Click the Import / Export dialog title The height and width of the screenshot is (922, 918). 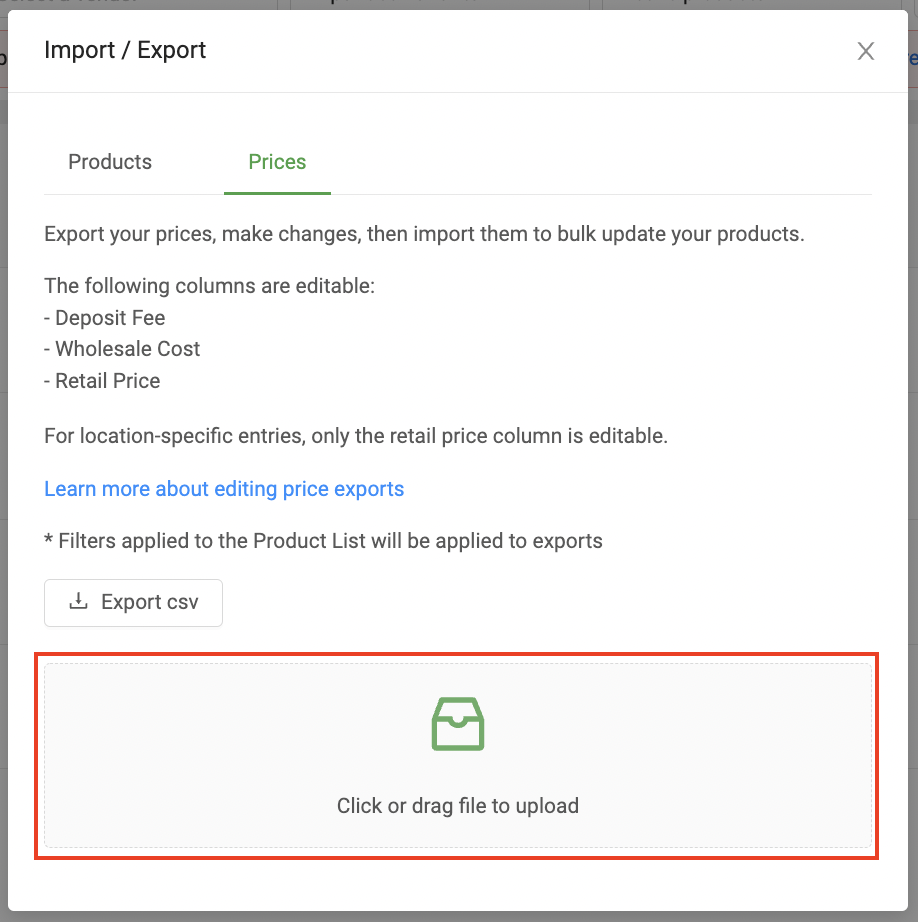pos(125,50)
